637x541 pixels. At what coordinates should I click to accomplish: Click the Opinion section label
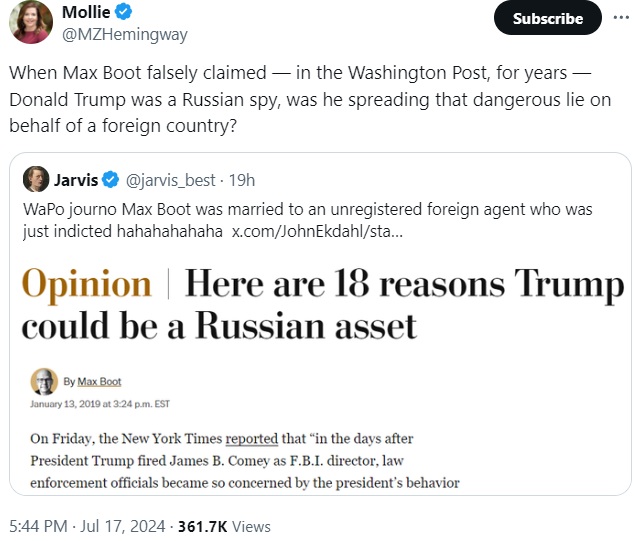[x=87, y=286]
